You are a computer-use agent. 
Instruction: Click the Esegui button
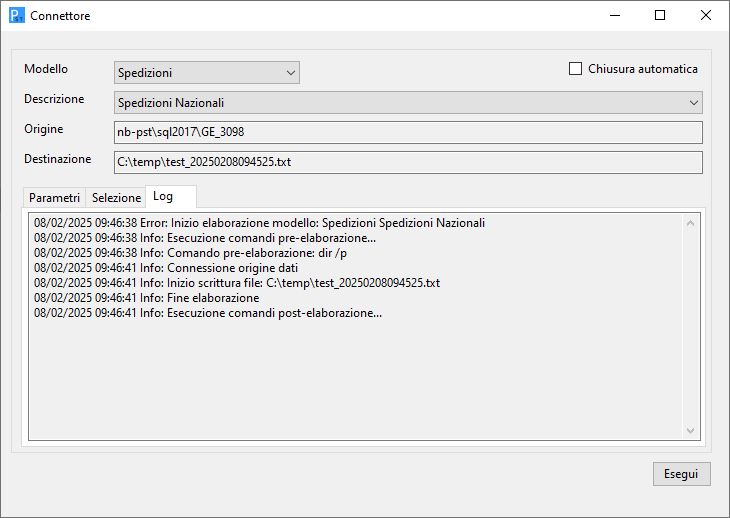682,474
